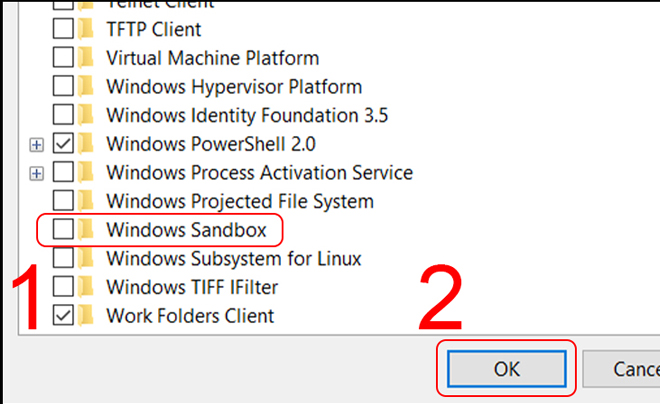Click the Windows Subsystem for Linux folder icon
The height and width of the screenshot is (404, 660).
tap(86, 258)
